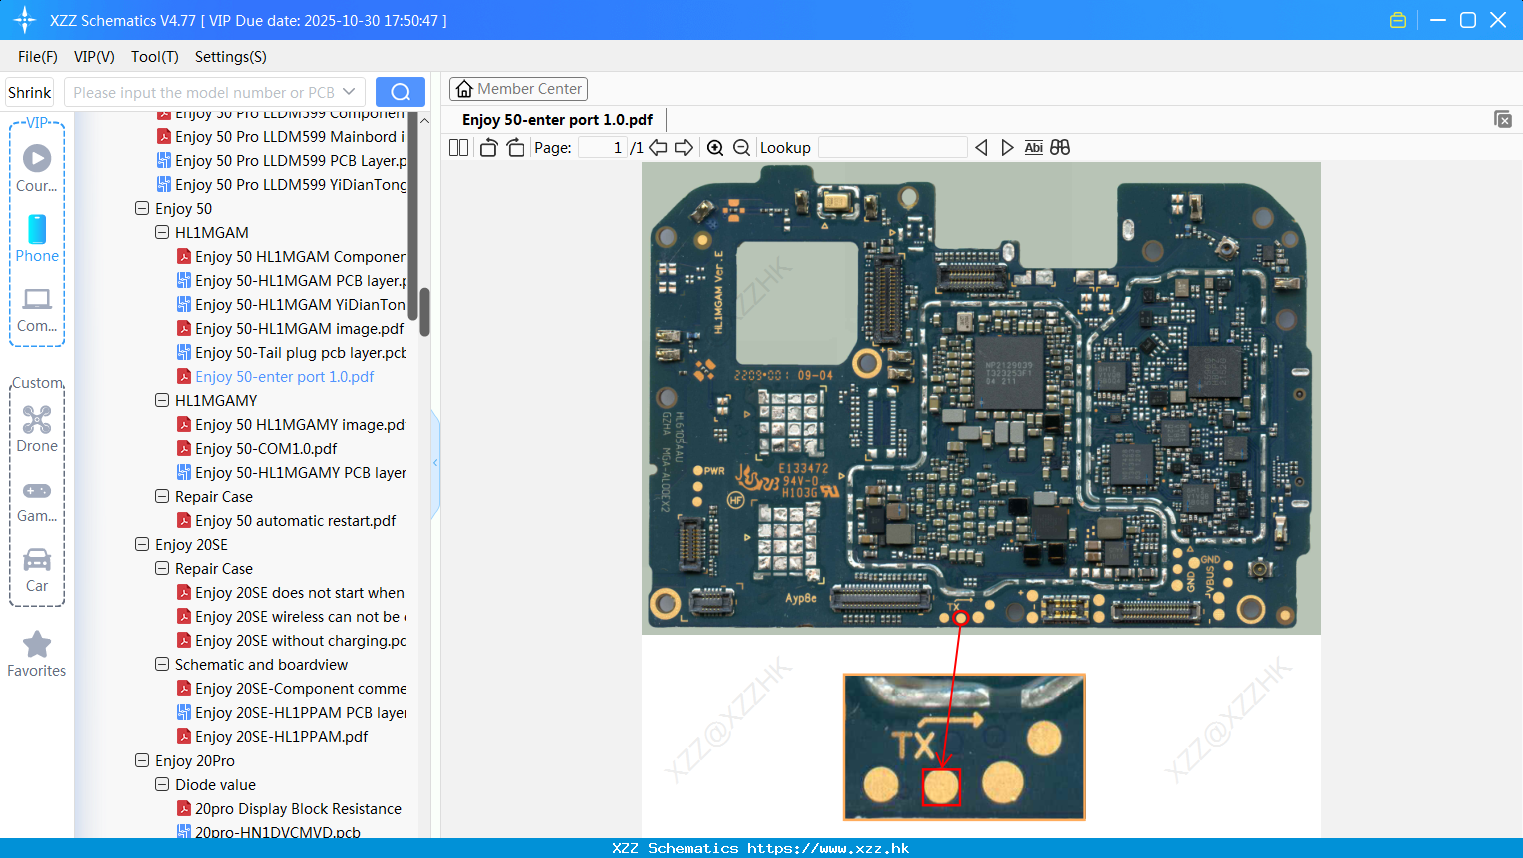Toggle the Abi whole-word match icon
This screenshot has height=858, width=1523.
coord(1034,147)
